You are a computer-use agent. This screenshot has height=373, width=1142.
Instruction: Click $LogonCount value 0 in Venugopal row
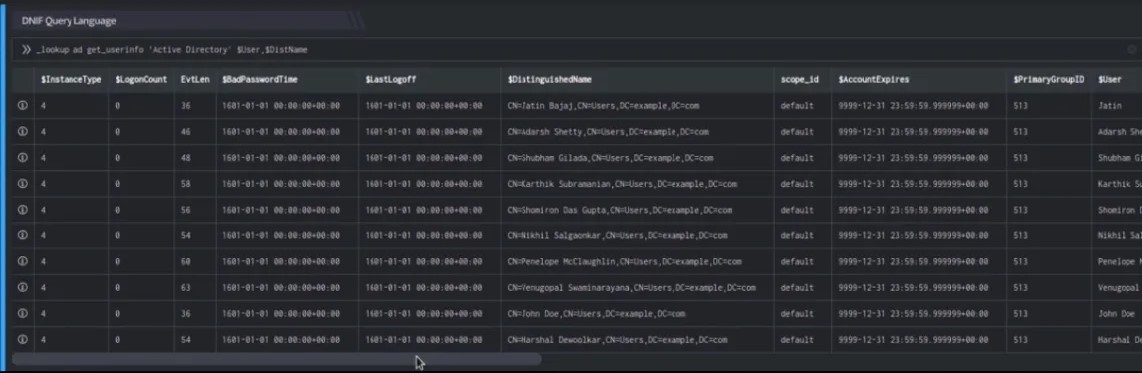[117, 288]
